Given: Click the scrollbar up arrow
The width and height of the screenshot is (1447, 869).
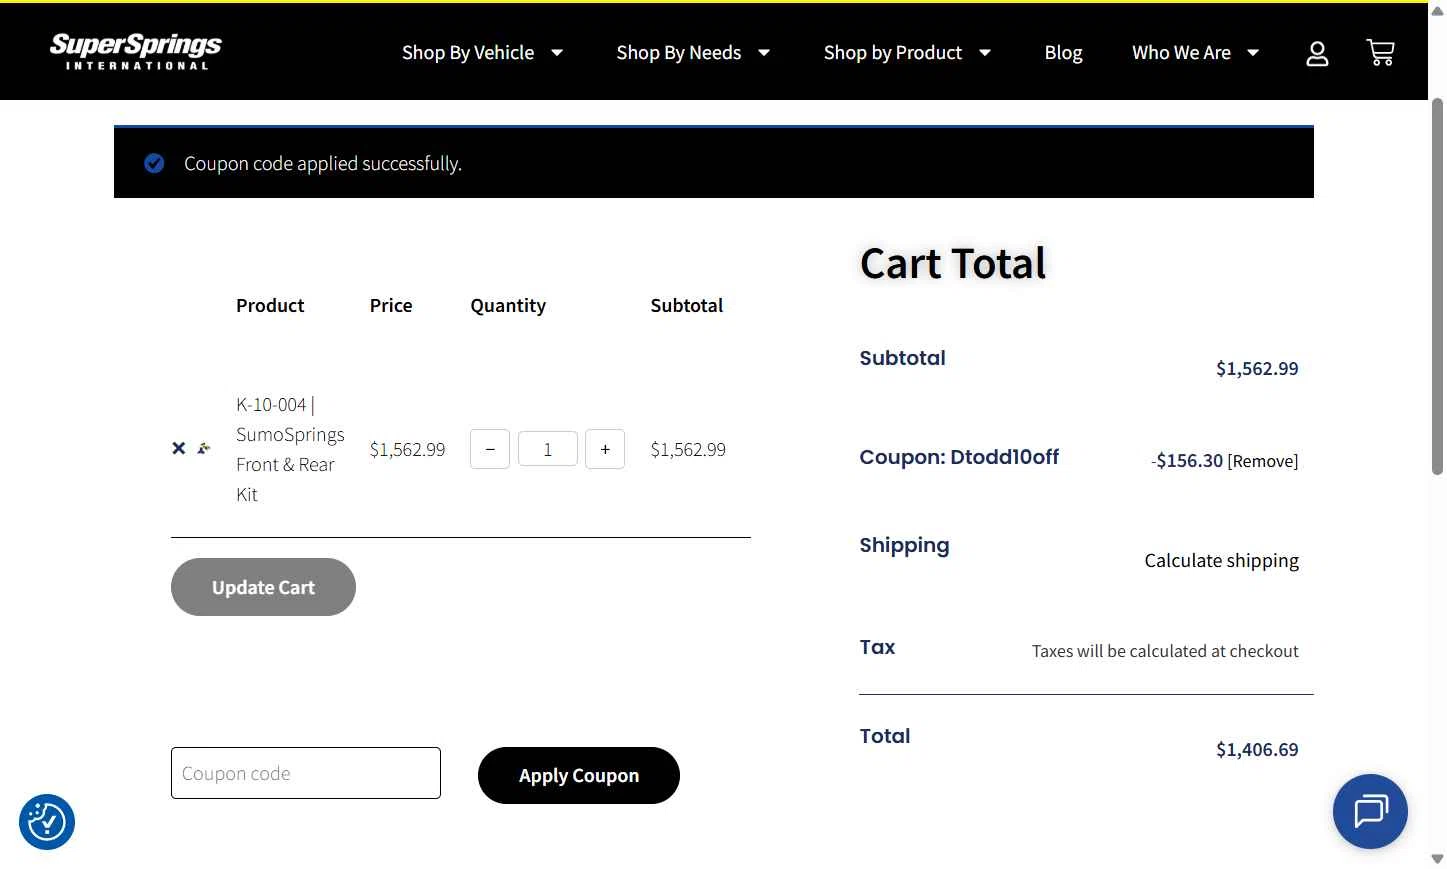Looking at the screenshot, I should coord(1437,10).
